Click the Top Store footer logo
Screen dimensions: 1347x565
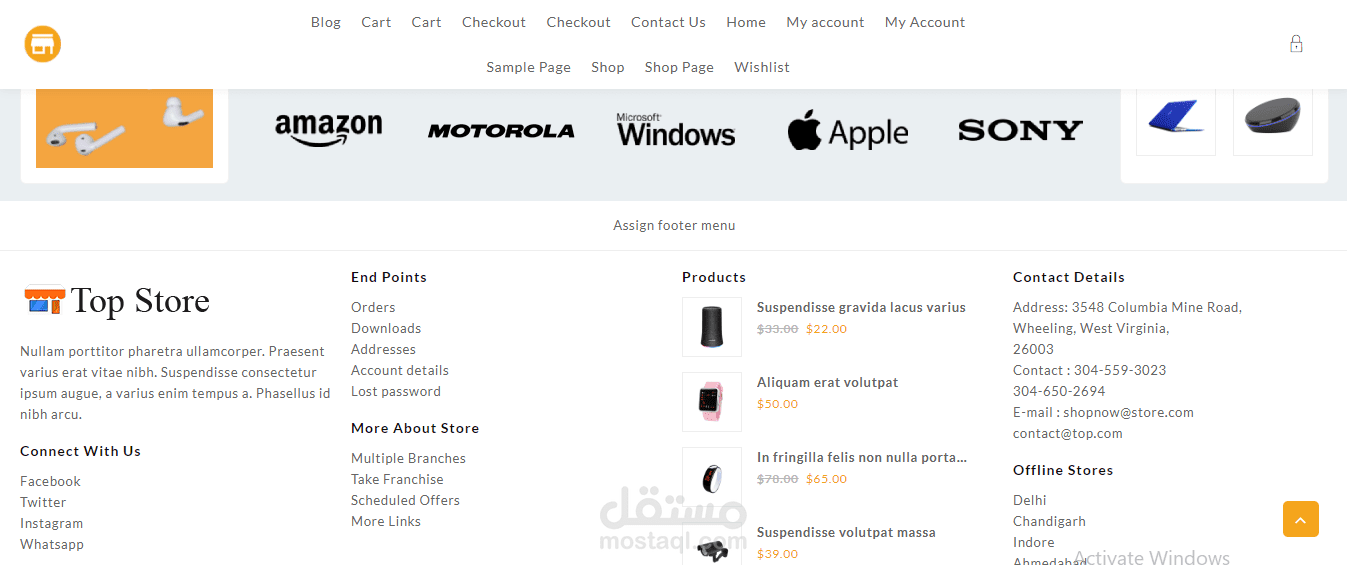click(116, 300)
